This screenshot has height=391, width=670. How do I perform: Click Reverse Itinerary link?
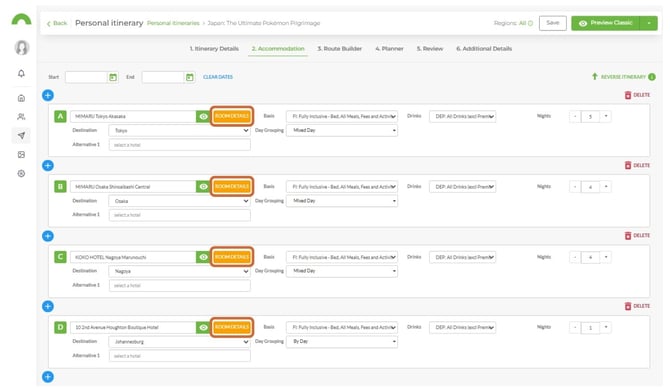tap(620, 77)
